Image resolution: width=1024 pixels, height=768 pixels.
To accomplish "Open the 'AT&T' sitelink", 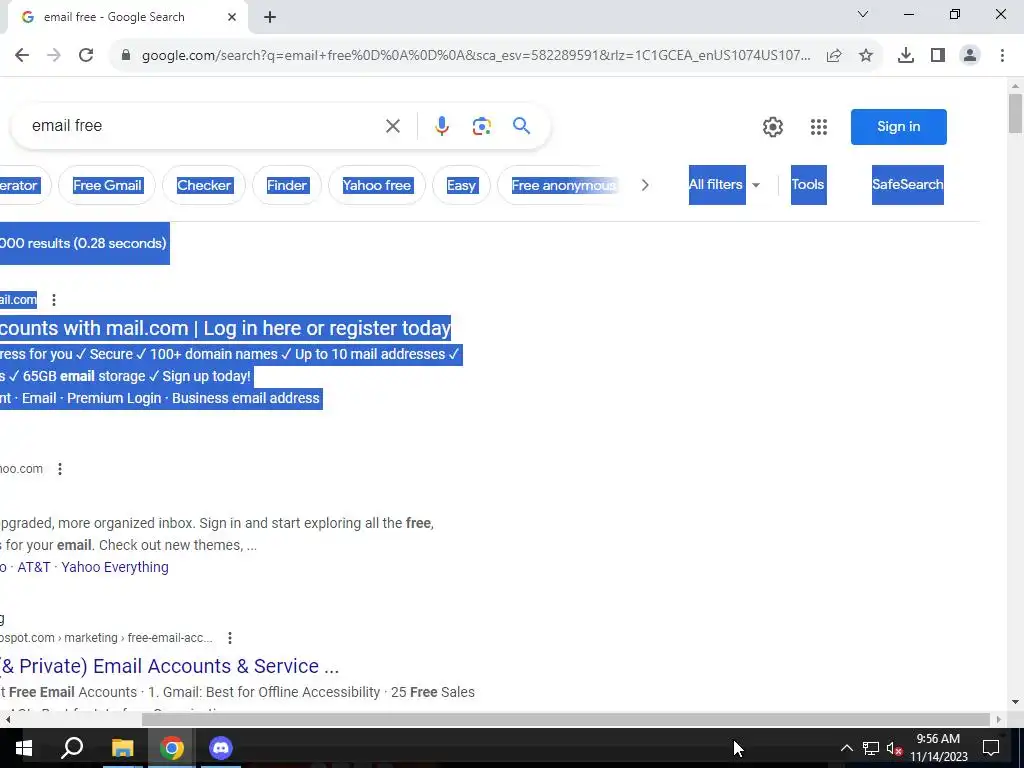I will point(33,567).
